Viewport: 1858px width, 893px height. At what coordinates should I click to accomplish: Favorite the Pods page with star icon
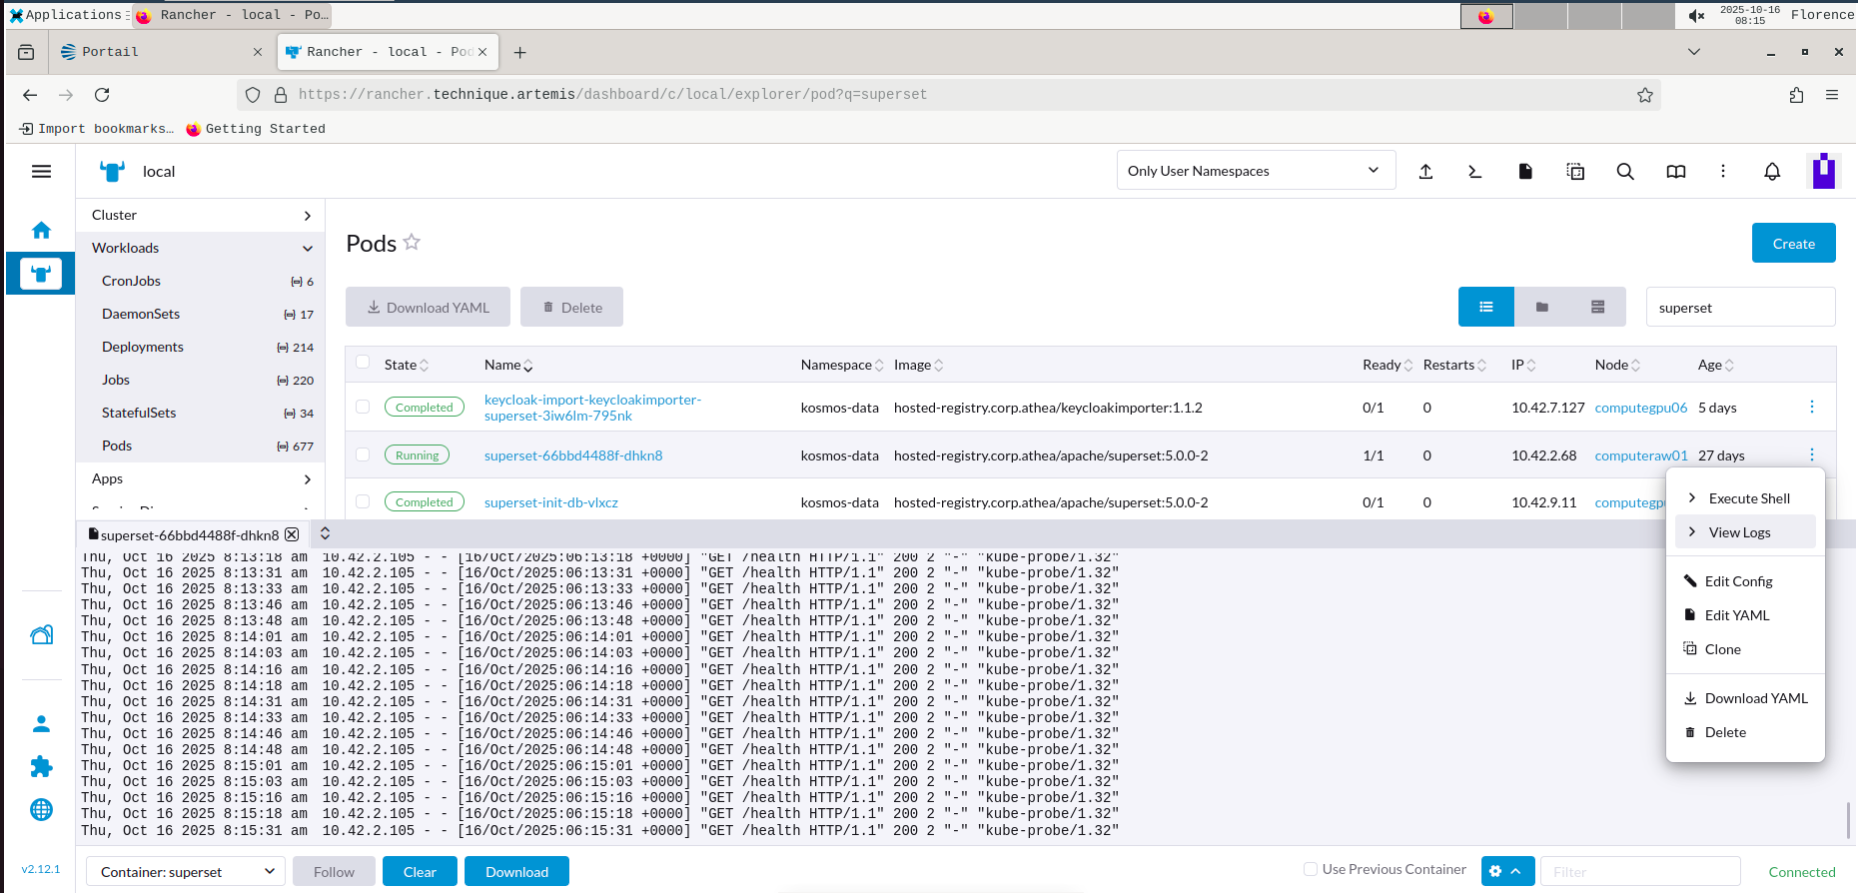pyautogui.click(x=412, y=243)
